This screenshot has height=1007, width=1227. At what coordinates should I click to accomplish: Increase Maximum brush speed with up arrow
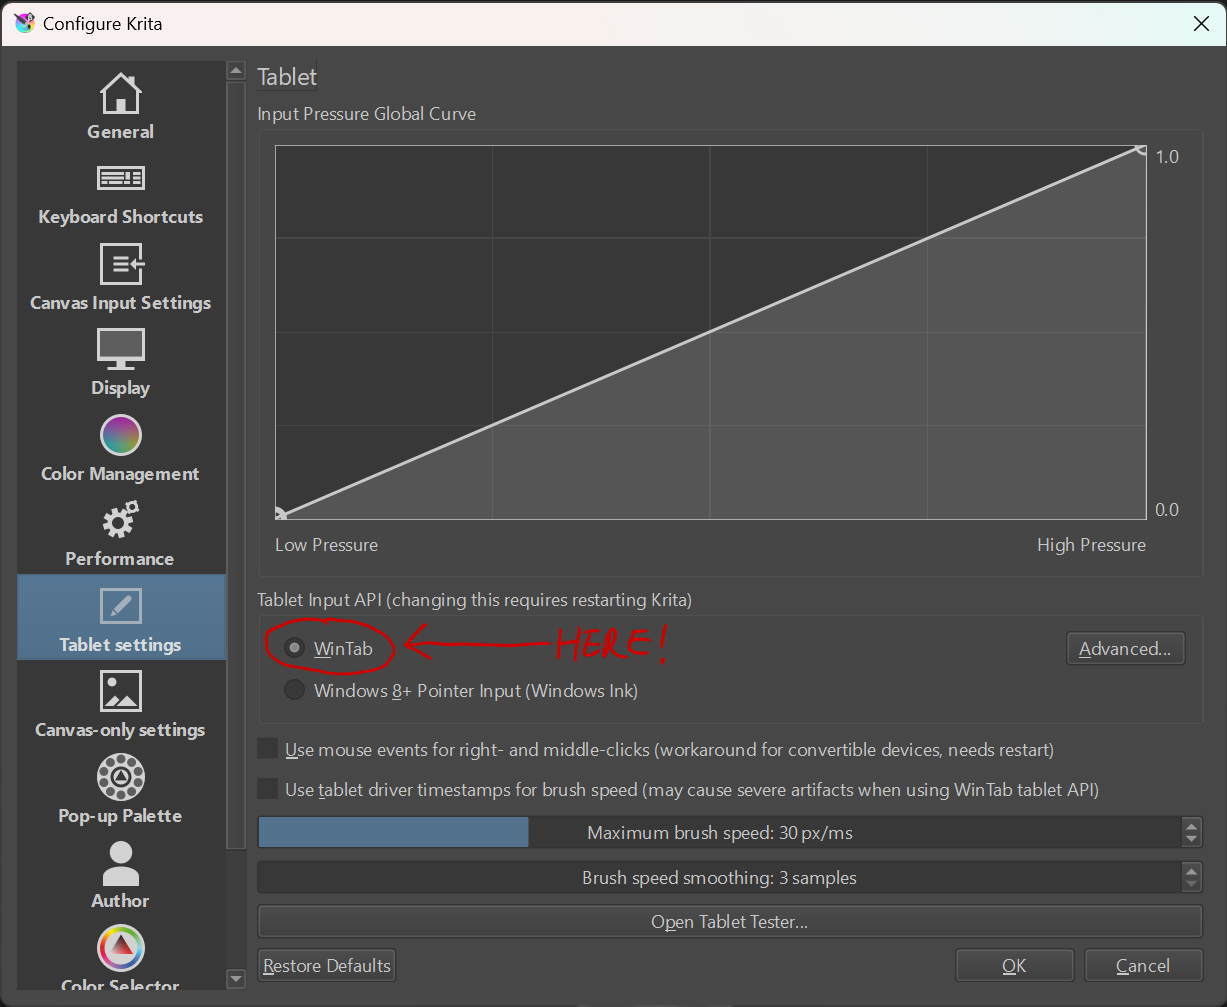[1191, 825]
